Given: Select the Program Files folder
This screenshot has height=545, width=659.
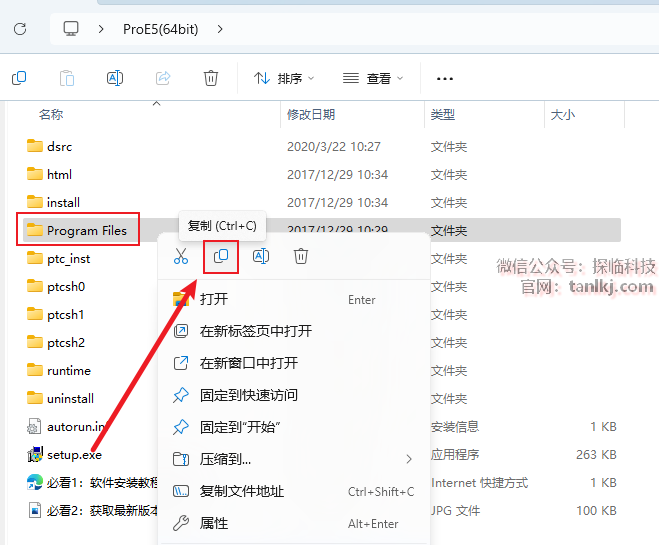Looking at the screenshot, I should (x=87, y=230).
